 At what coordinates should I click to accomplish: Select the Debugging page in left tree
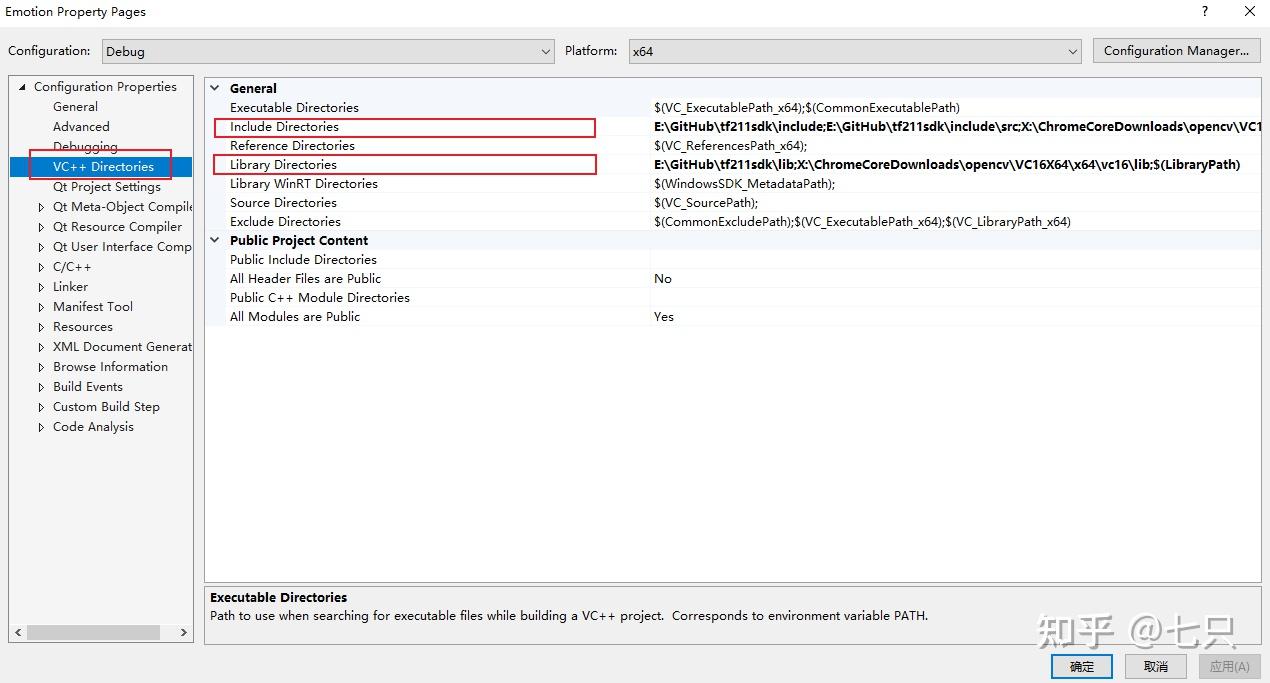85,146
